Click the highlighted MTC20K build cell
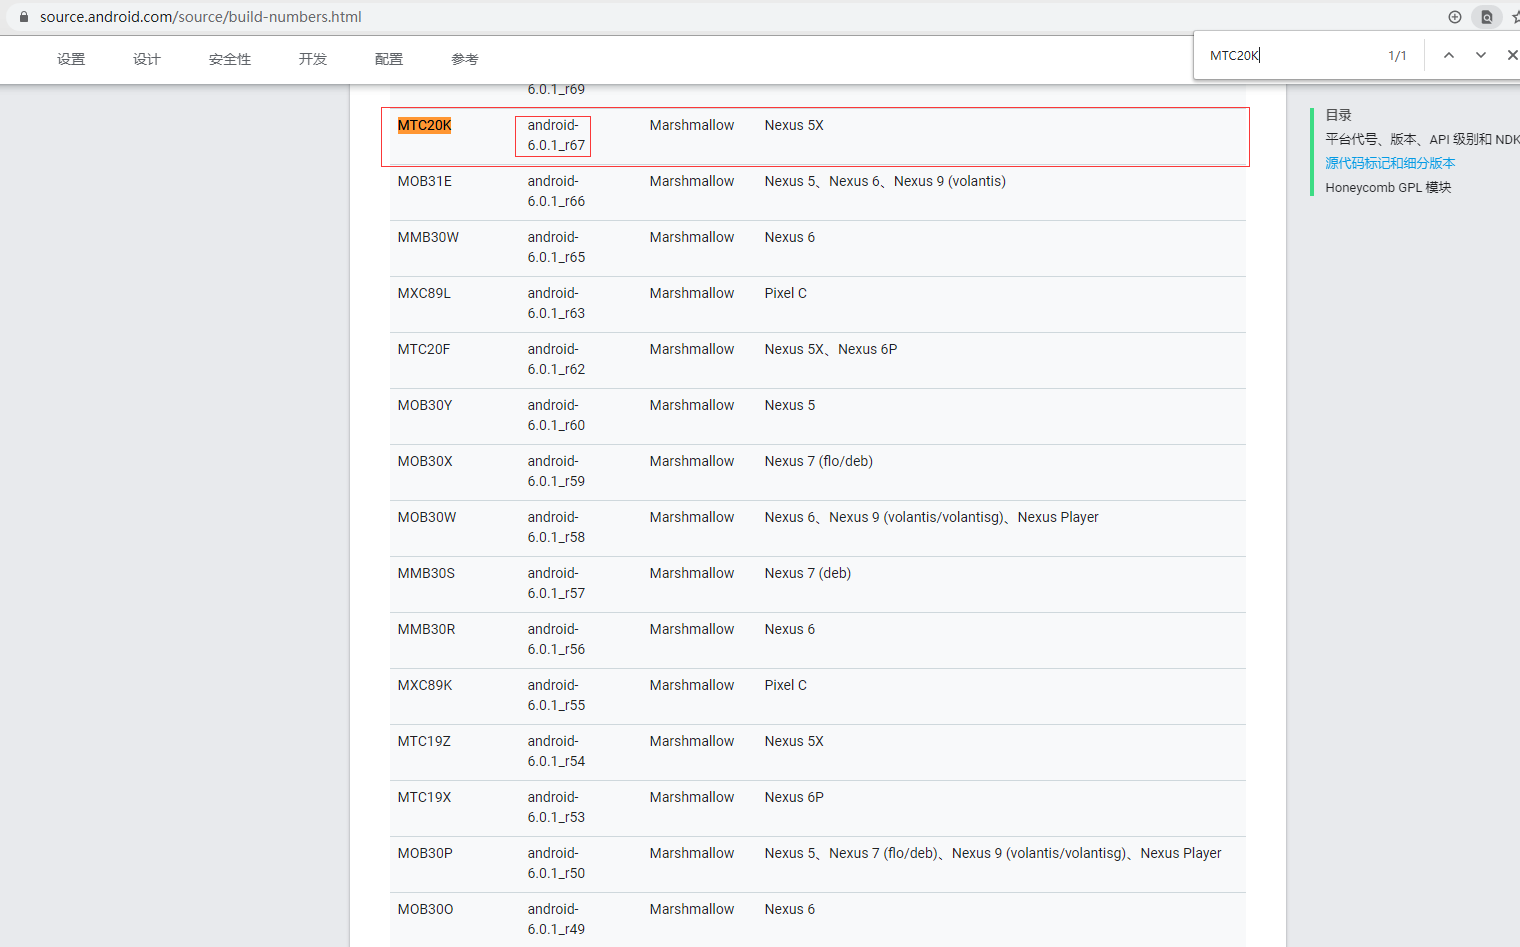Screen dimensions: 1520x947 click(425, 125)
